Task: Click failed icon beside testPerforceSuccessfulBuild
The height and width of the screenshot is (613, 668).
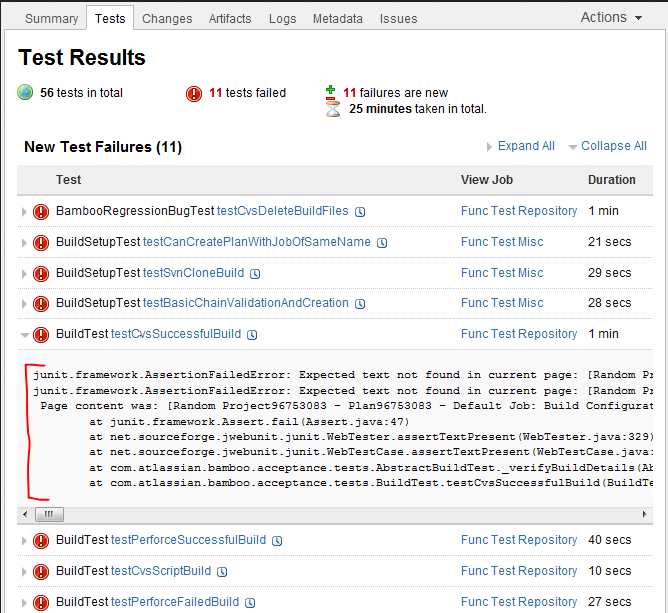Action: coord(41,541)
